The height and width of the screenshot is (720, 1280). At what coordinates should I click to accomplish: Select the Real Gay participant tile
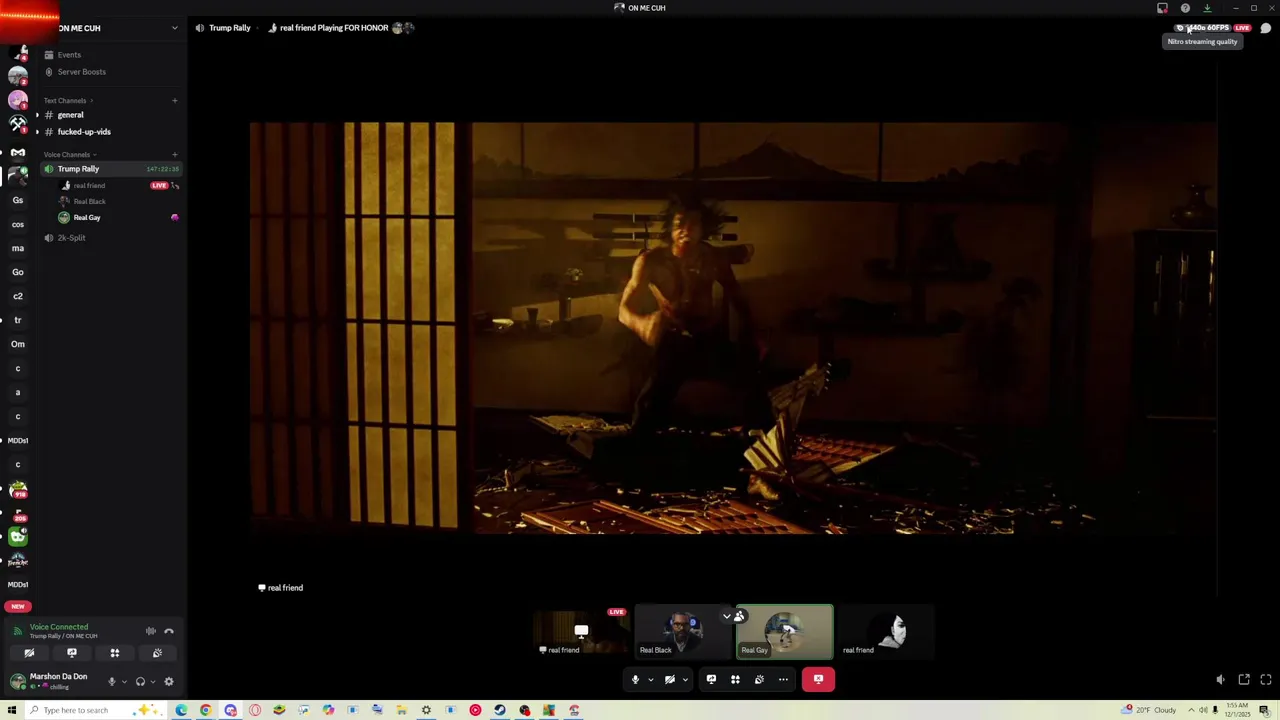[784, 632]
